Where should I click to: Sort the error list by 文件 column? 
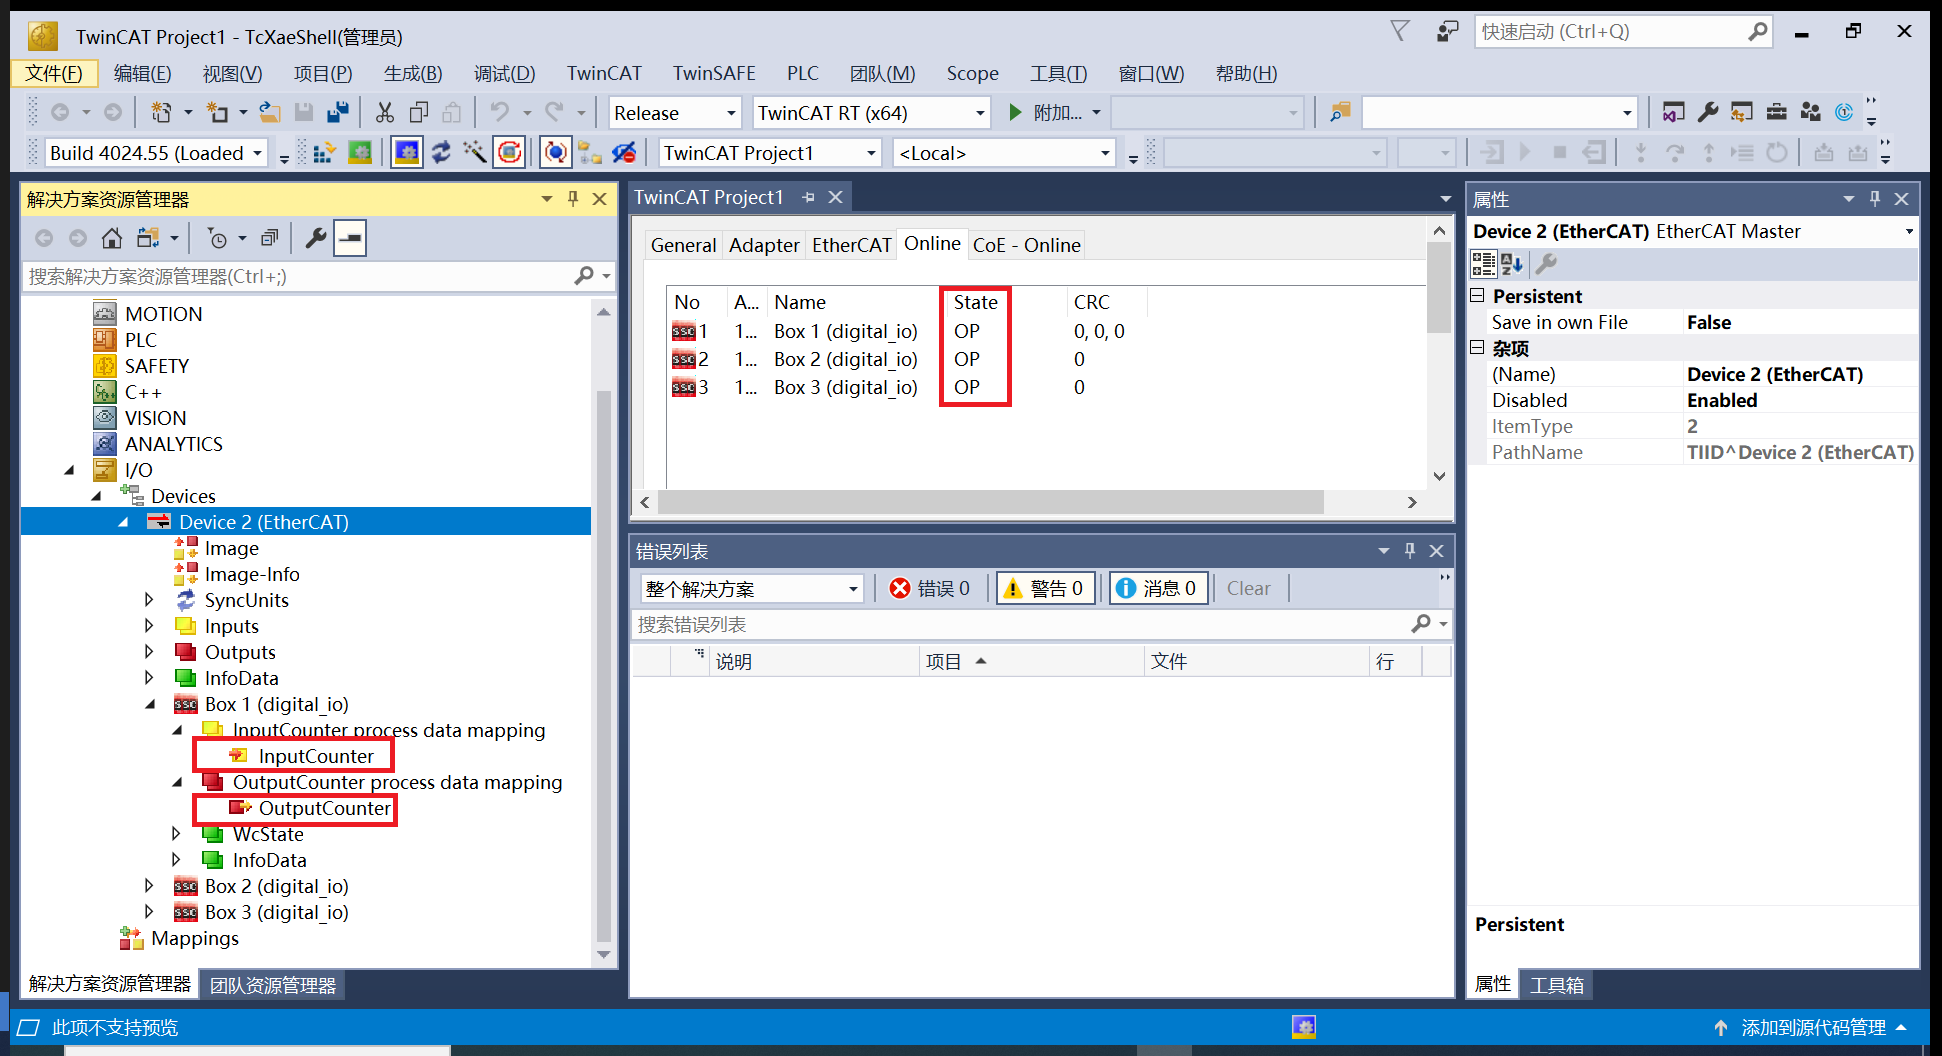point(1256,661)
